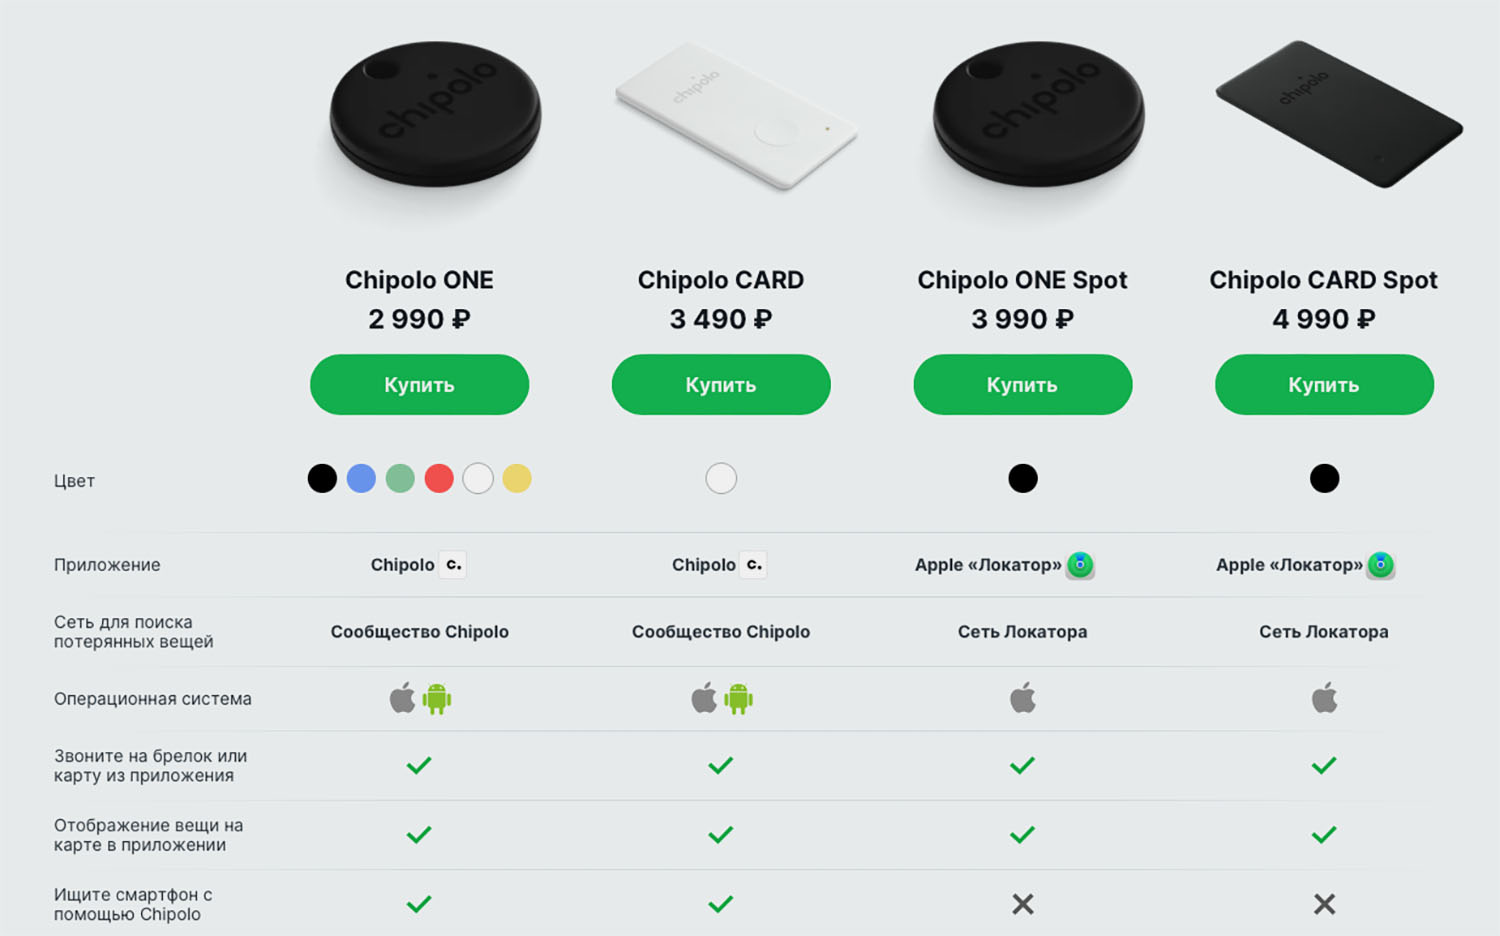Click the Android icon under Chipolo ONE

[x=437, y=699]
